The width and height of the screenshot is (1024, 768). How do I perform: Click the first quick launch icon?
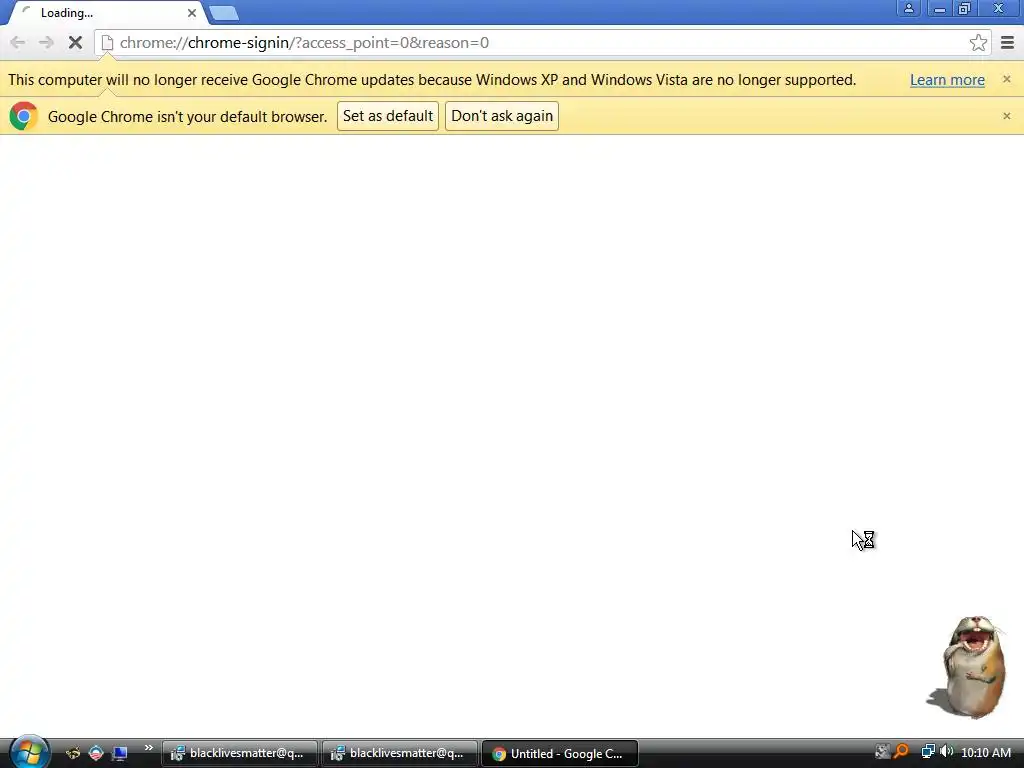(x=72, y=754)
